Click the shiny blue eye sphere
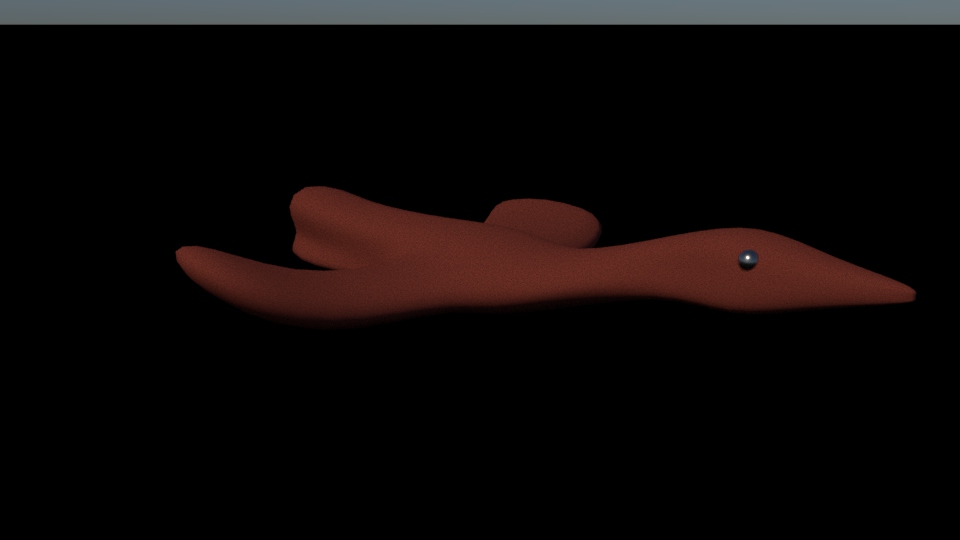Image resolution: width=960 pixels, height=540 pixels. click(748, 259)
